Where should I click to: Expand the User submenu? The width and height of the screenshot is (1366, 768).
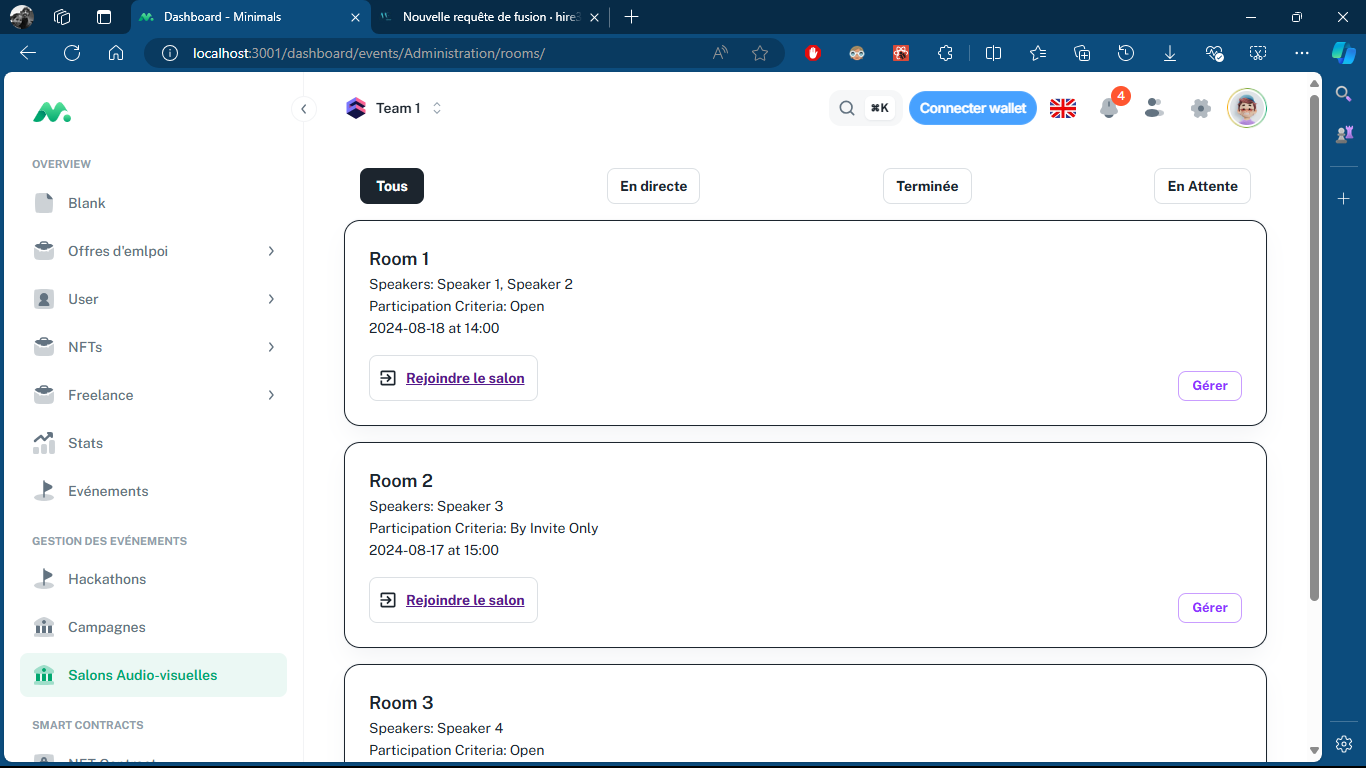pos(271,299)
